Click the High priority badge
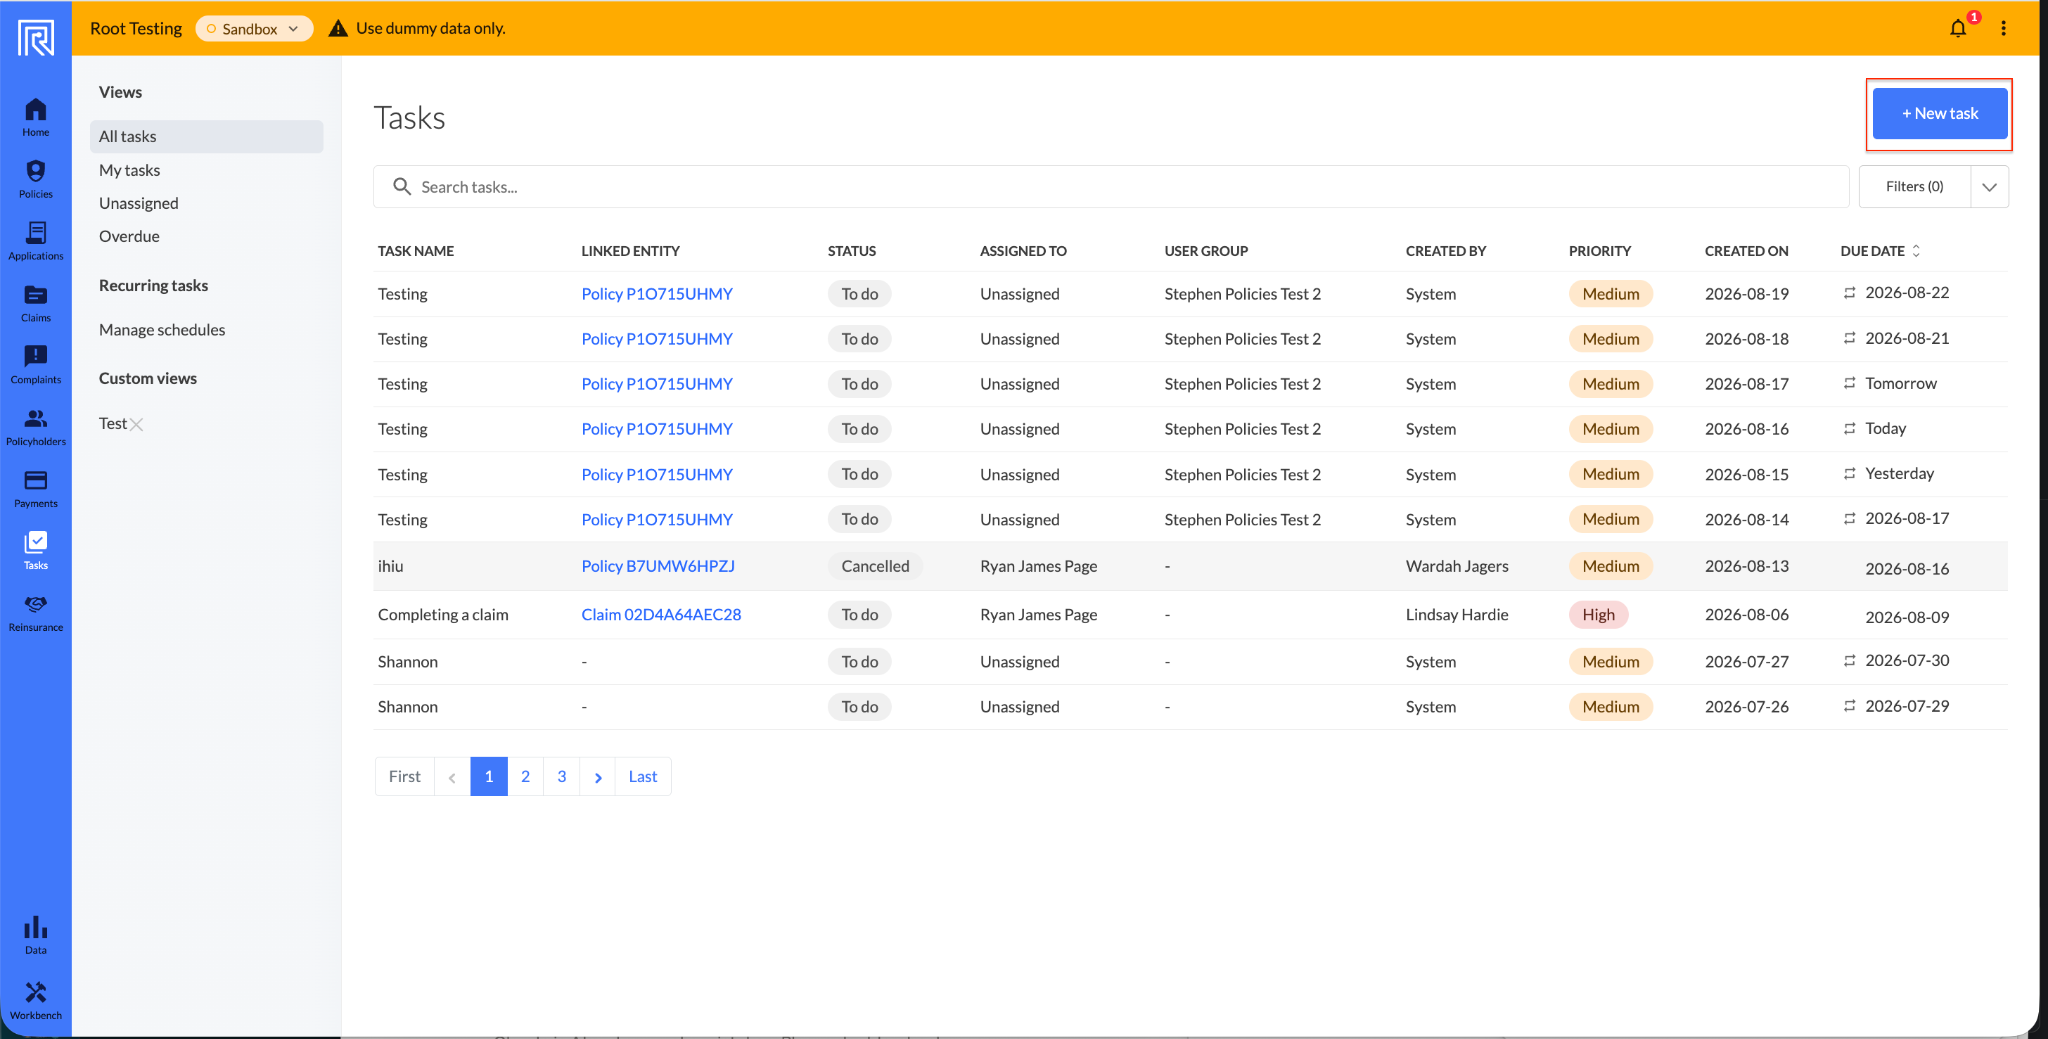The image size is (2048, 1039). tap(1598, 615)
